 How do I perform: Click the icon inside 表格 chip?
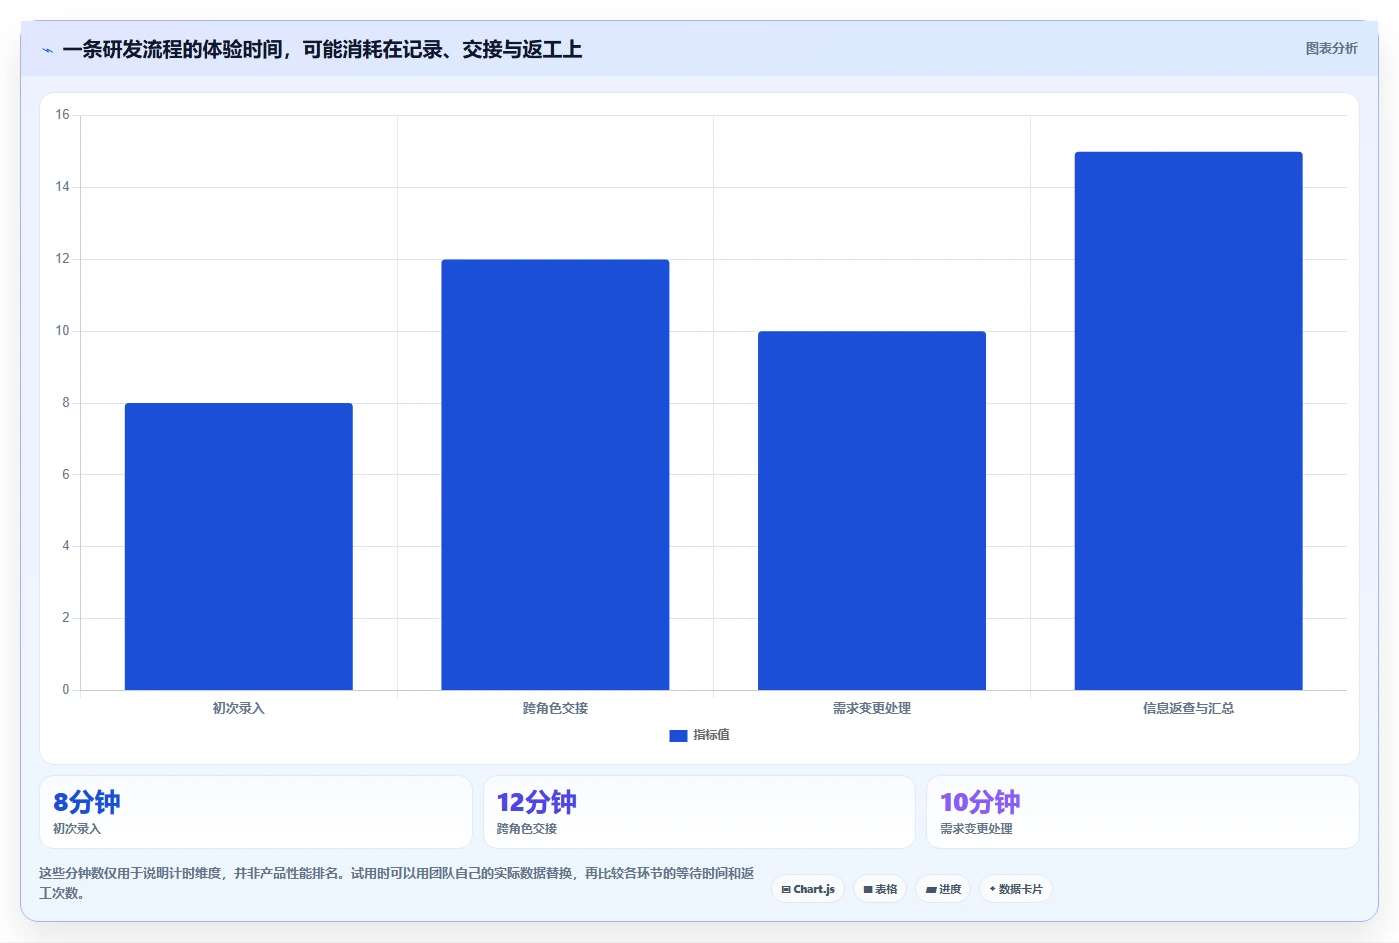point(868,889)
